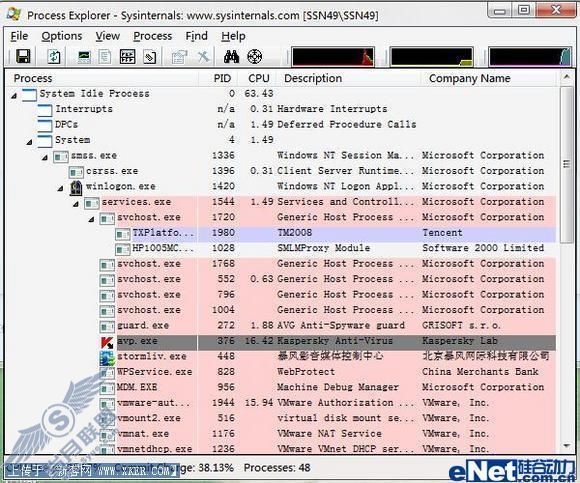Sort by the Company Name column header
Viewport: 580px width, 483px height.
point(489,78)
